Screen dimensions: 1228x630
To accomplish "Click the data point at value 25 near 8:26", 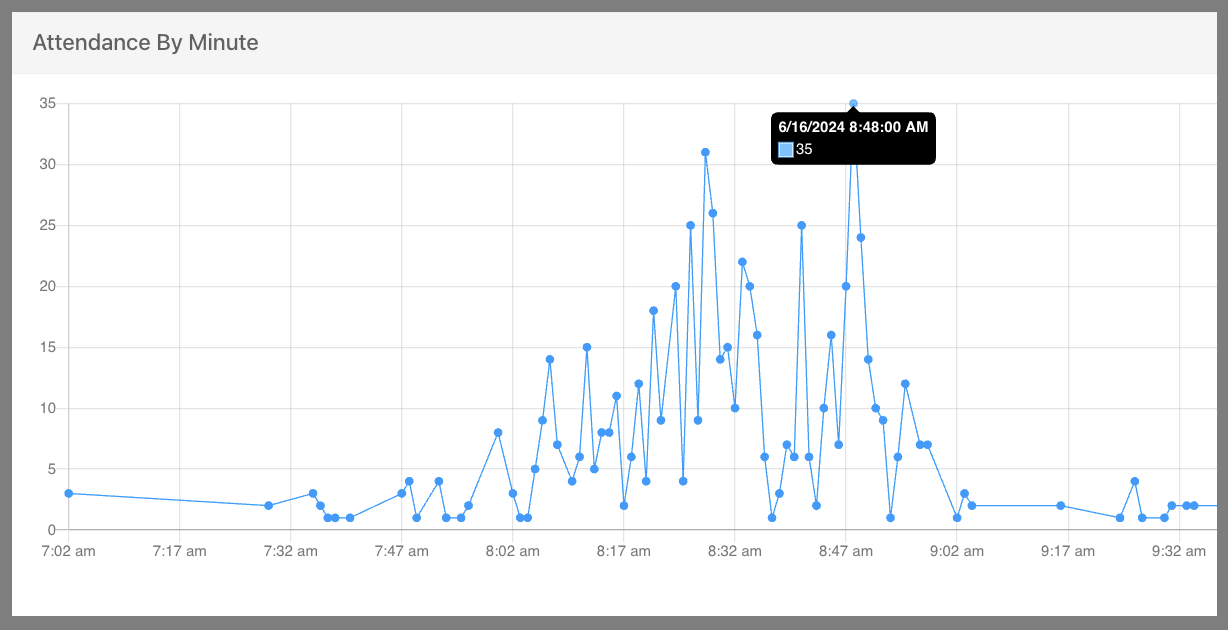I will pyautogui.click(x=688, y=224).
